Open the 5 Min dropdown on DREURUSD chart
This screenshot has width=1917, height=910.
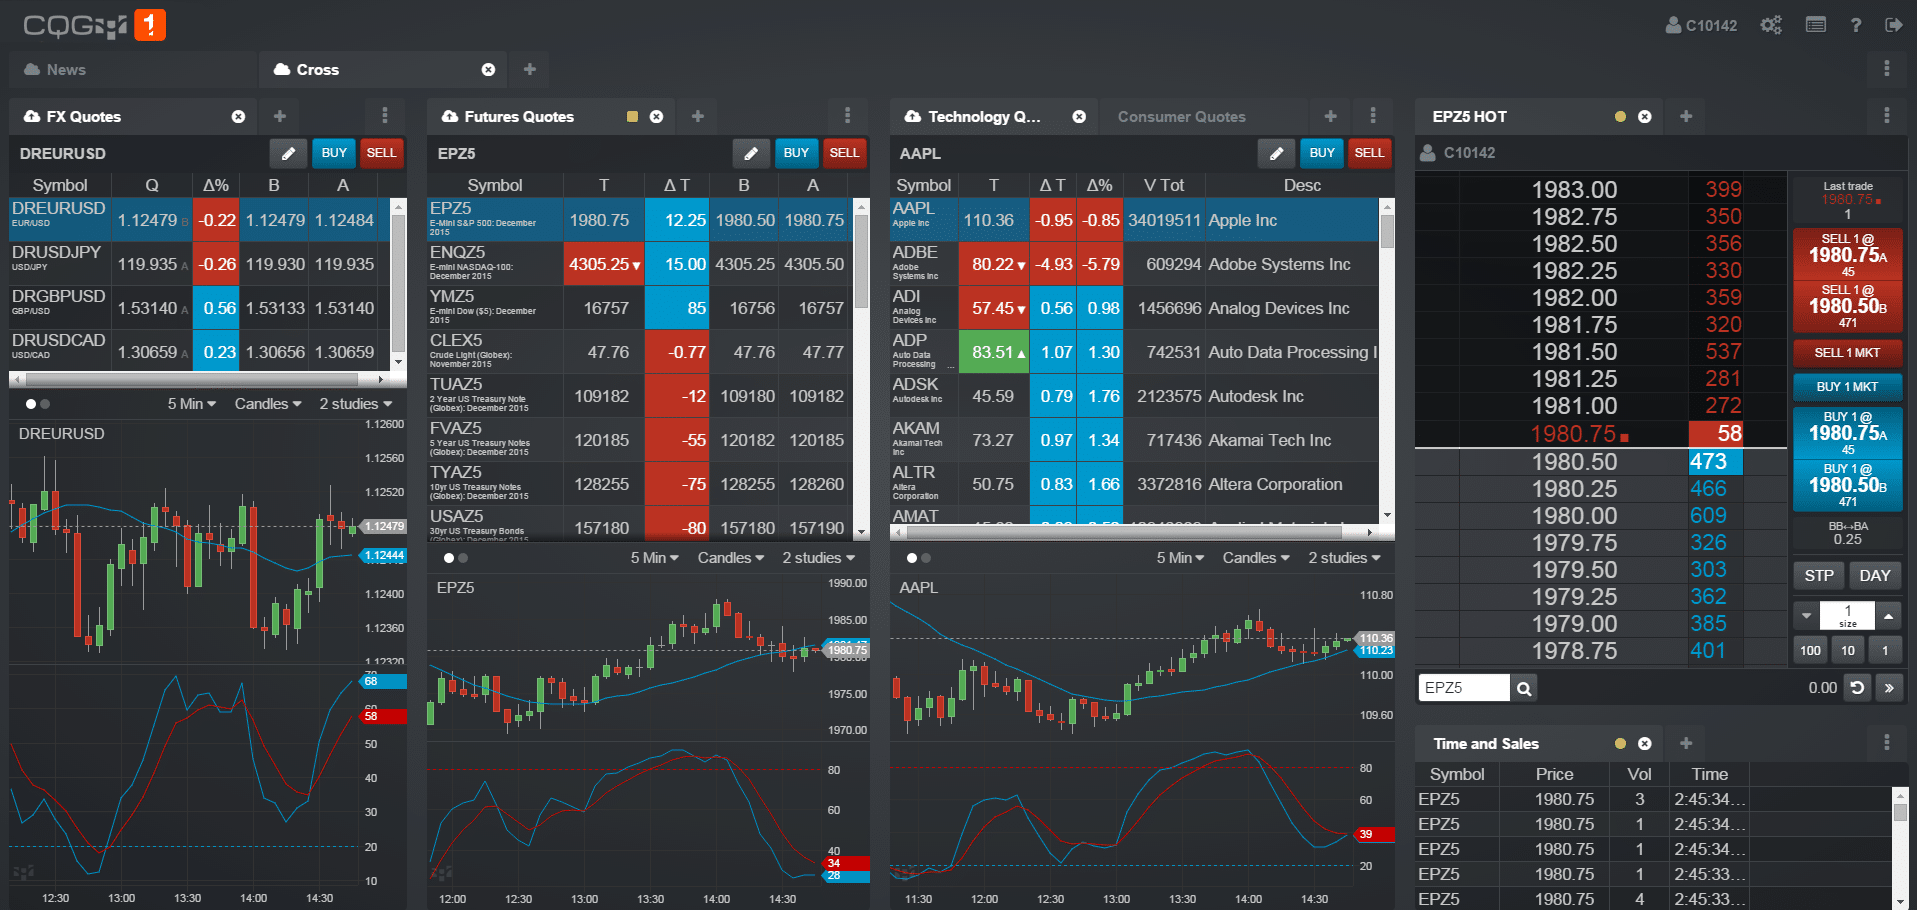(191, 404)
